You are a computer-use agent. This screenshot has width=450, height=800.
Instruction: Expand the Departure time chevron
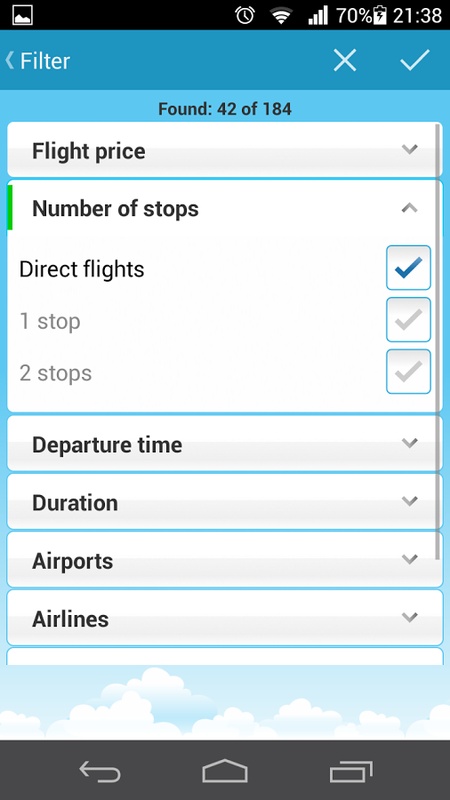[x=410, y=442]
